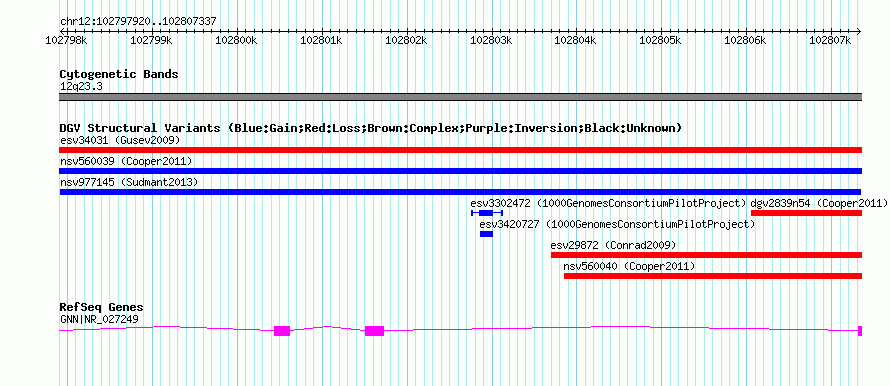Click the ruler's left arrowhead
Screen dimensions: 890x386
[62, 31]
